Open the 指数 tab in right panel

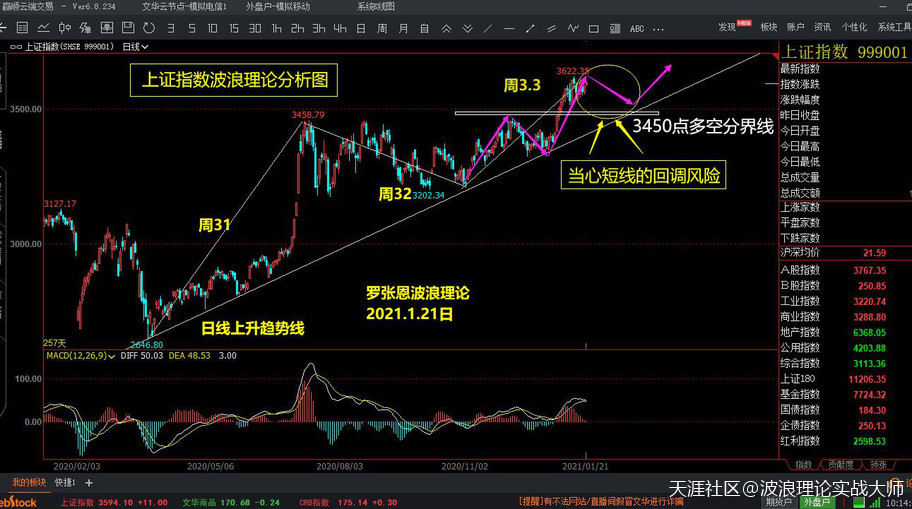point(803,464)
